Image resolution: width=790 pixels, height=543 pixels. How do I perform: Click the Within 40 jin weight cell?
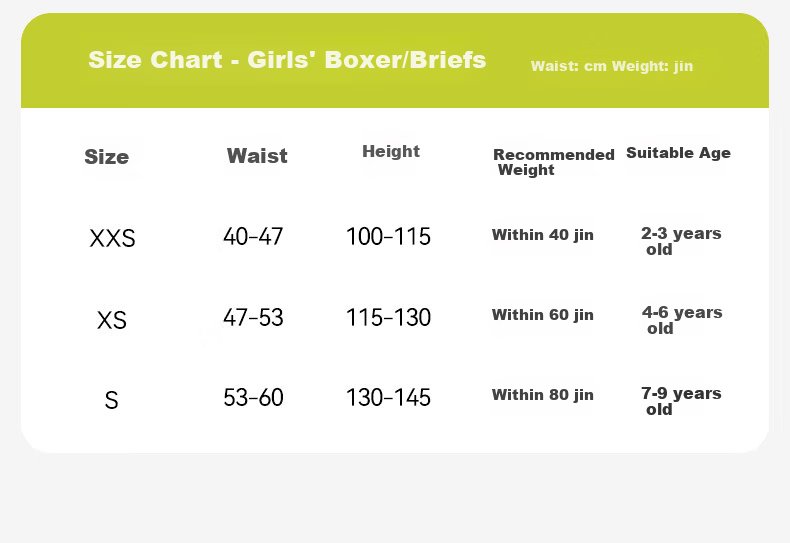[543, 235]
